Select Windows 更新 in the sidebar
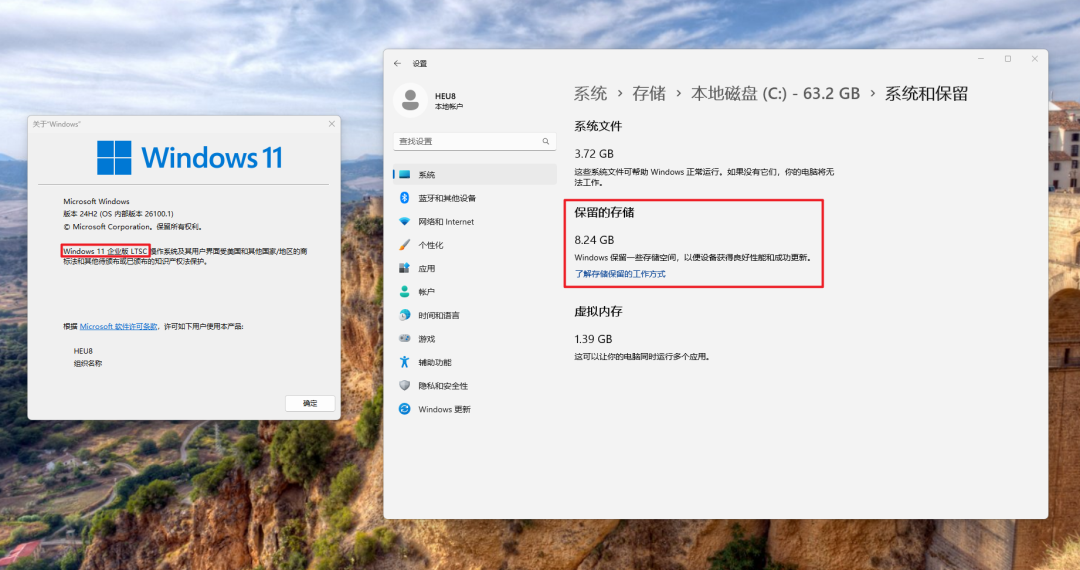 (x=475, y=409)
